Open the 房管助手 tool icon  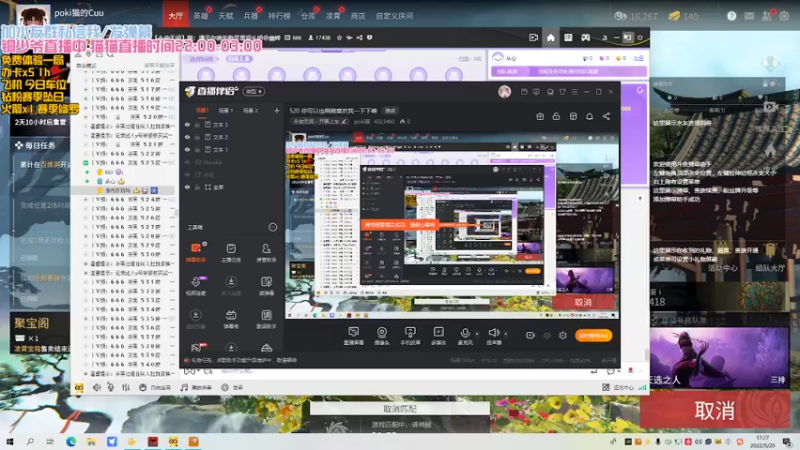(266, 252)
